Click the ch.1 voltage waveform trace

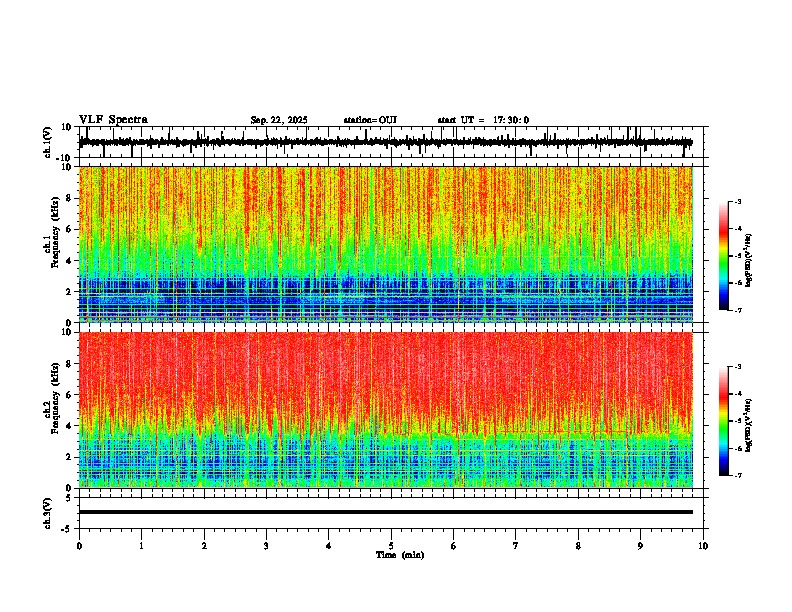click(x=385, y=142)
